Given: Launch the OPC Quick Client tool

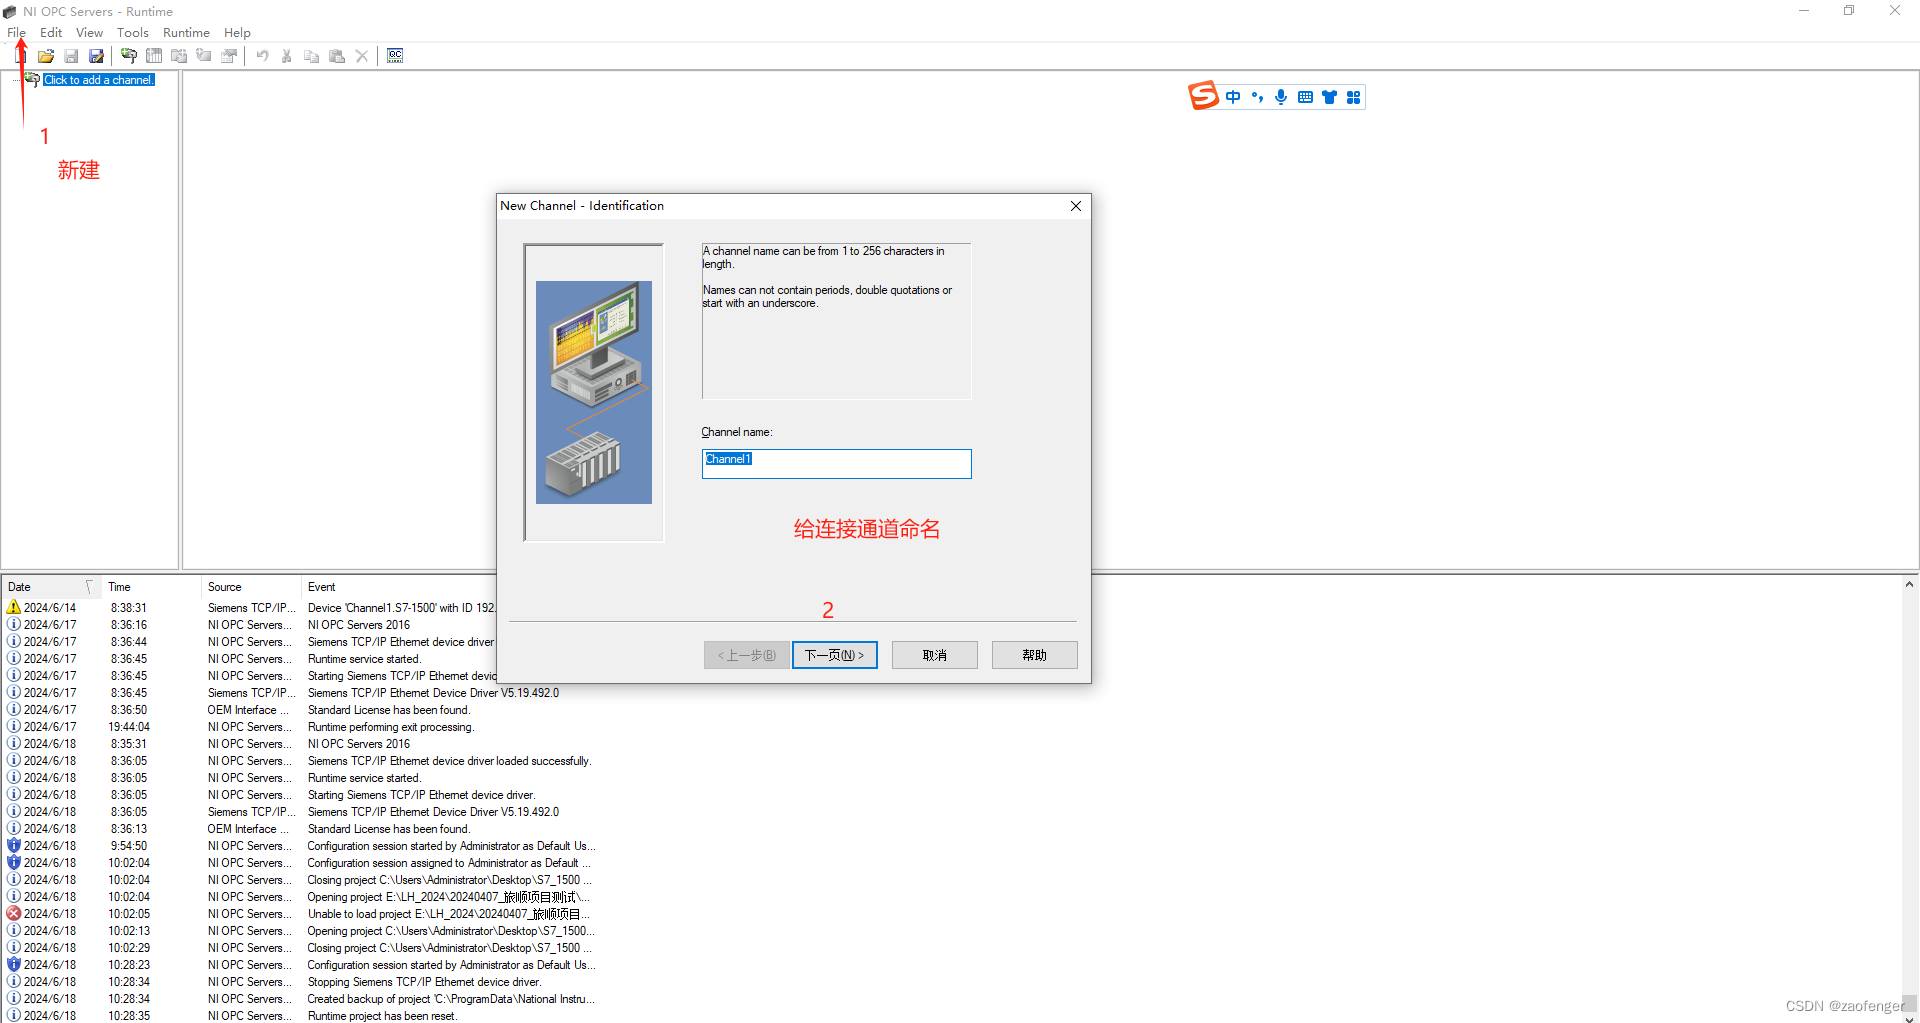Looking at the screenshot, I should pos(394,55).
